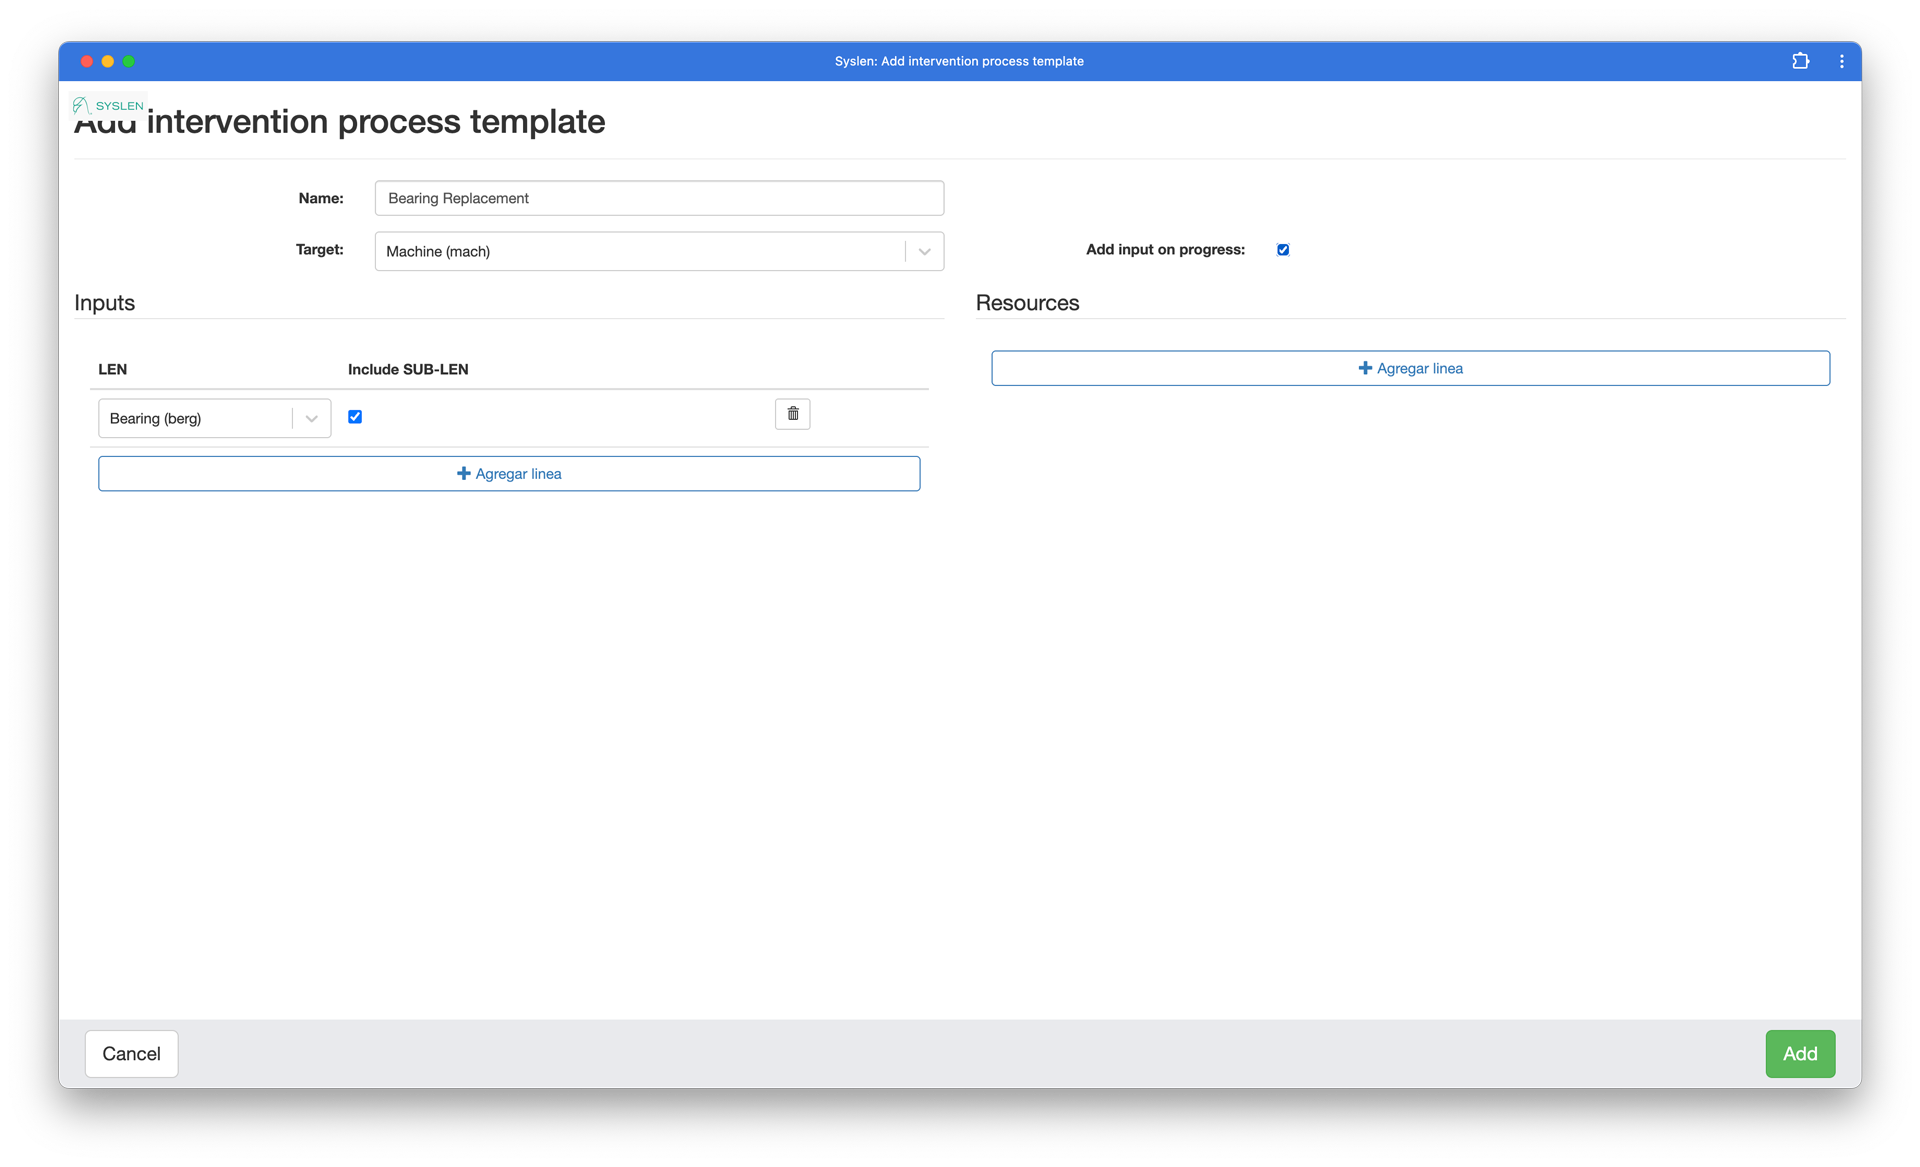The width and height of the screenshot is (1920, 1167).
Task: Click plus icon in Inputs Agregar linea
Action: [x=463, y=474]
